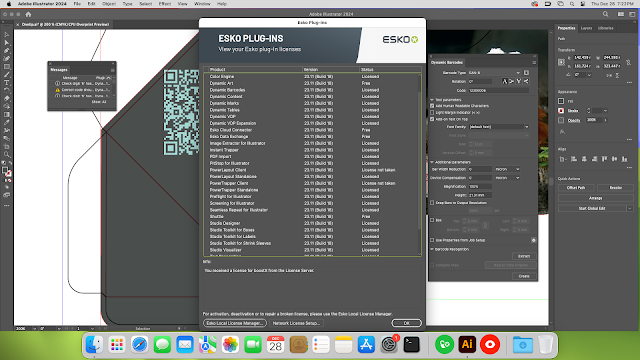640x360 pixels.
Task: Switch to the Libraries tab
Action: 606,28
